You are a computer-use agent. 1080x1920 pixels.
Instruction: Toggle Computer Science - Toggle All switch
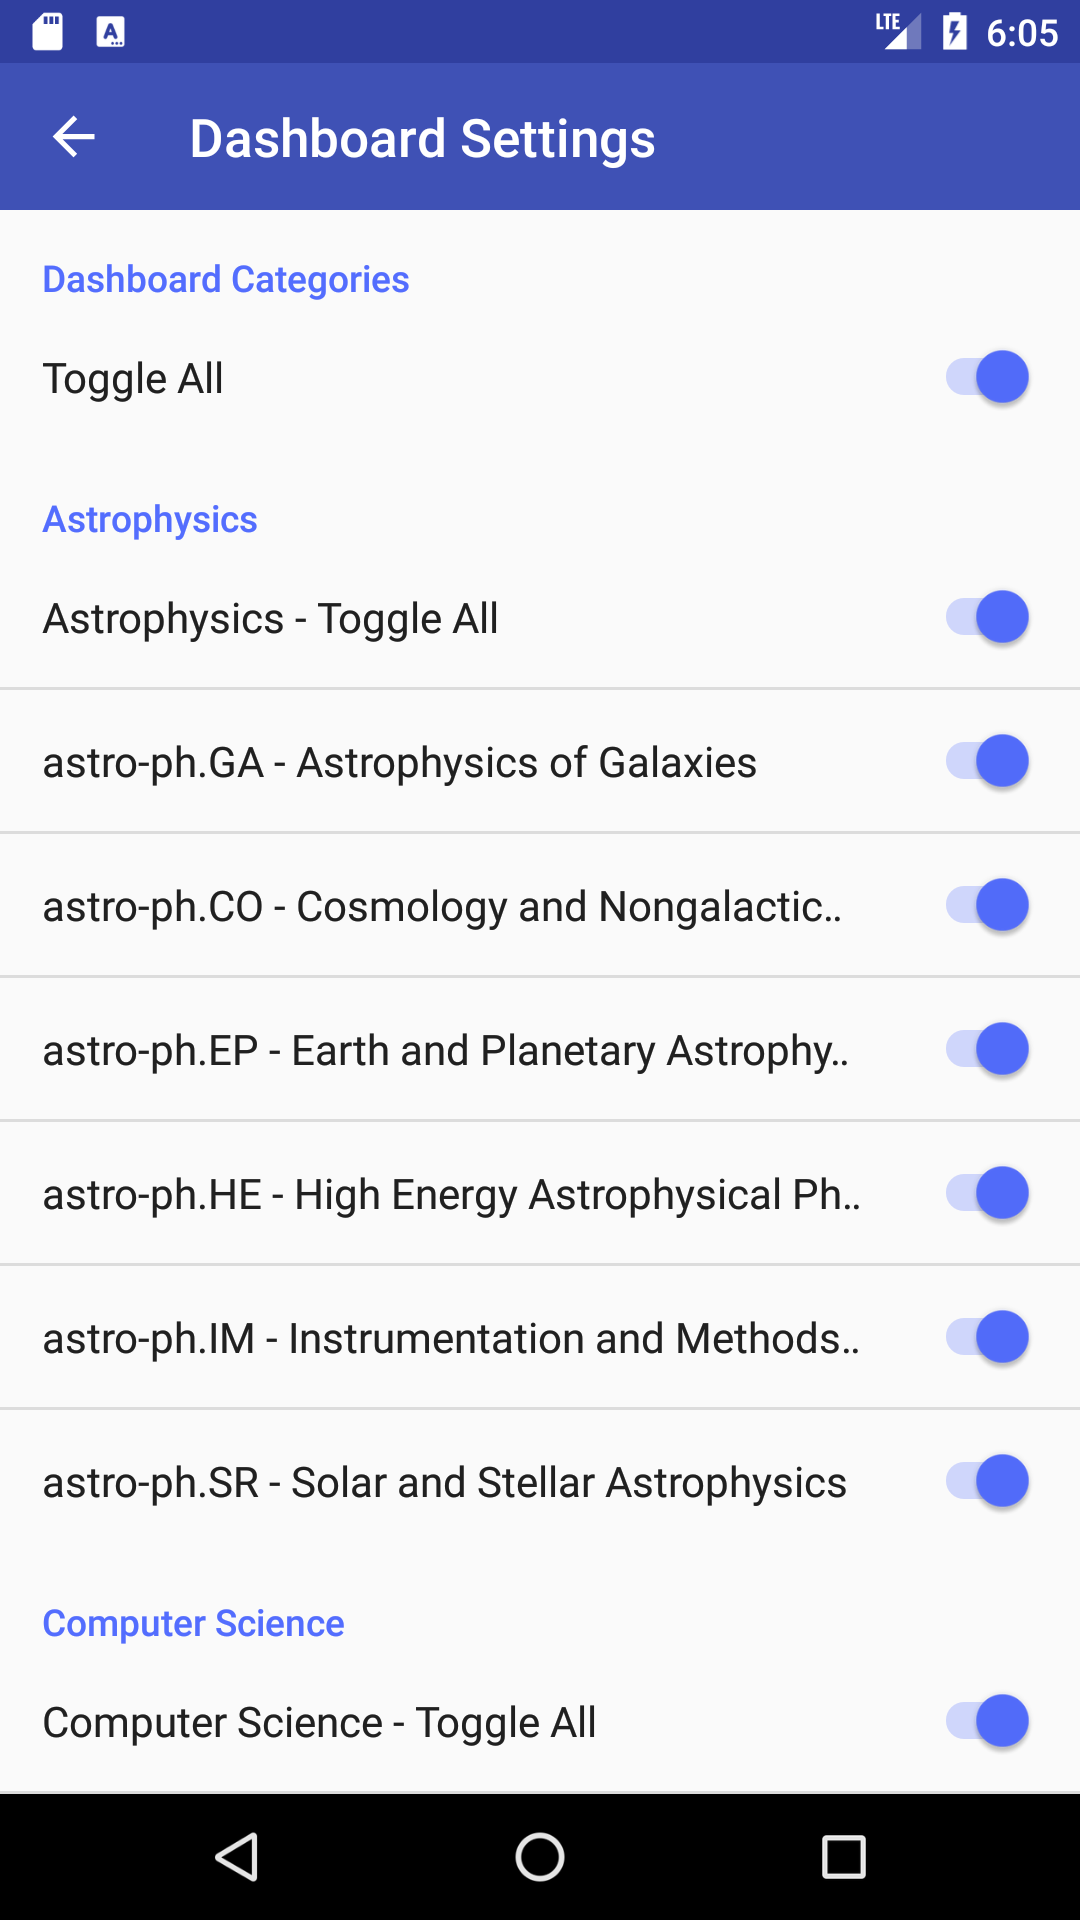click(x=987, y=1721)
